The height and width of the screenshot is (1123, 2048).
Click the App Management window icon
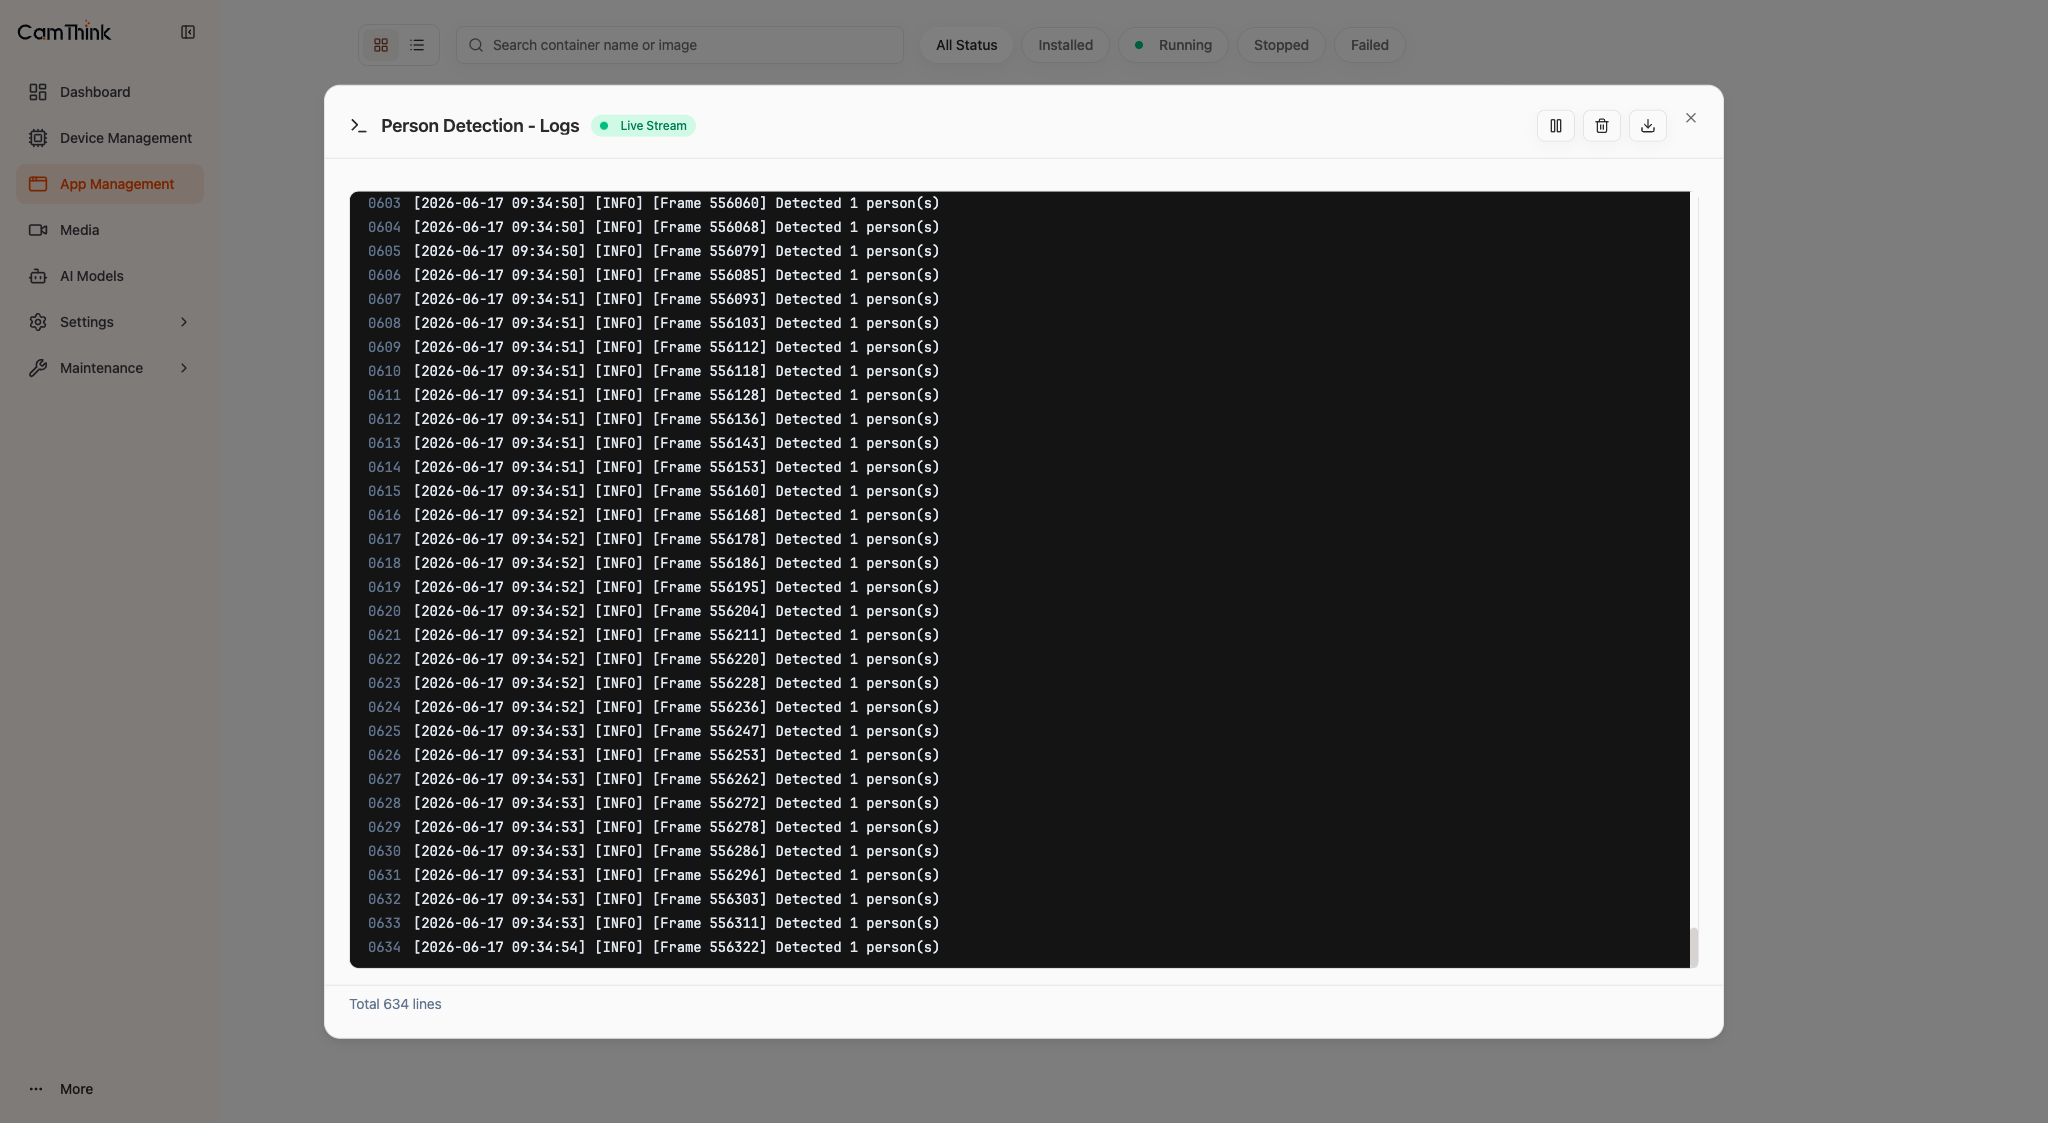coord(38,184)
